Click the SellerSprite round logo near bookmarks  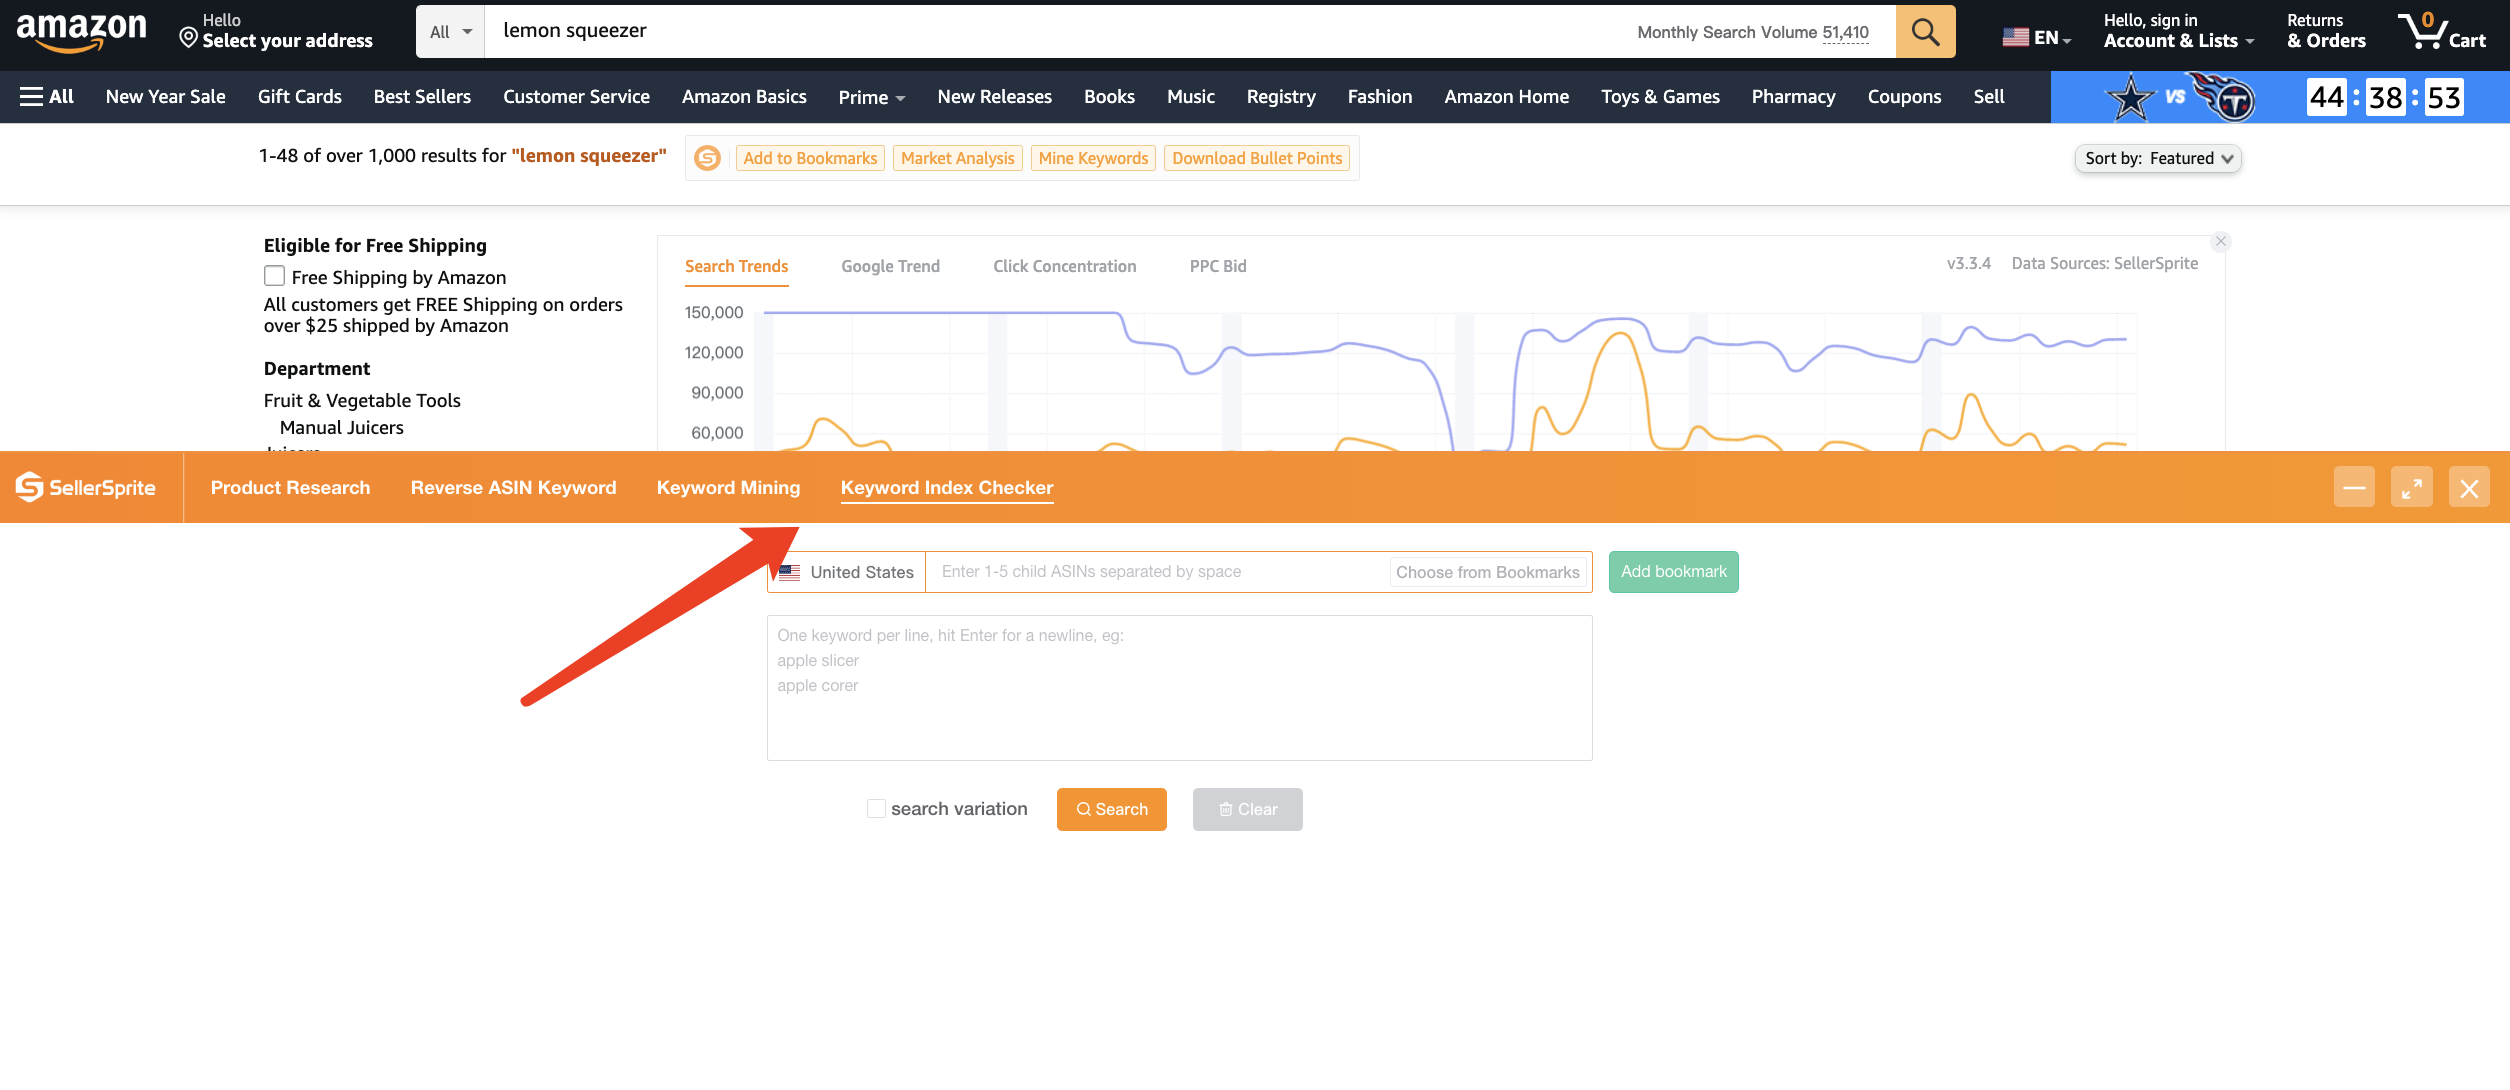tap(708, 158)
